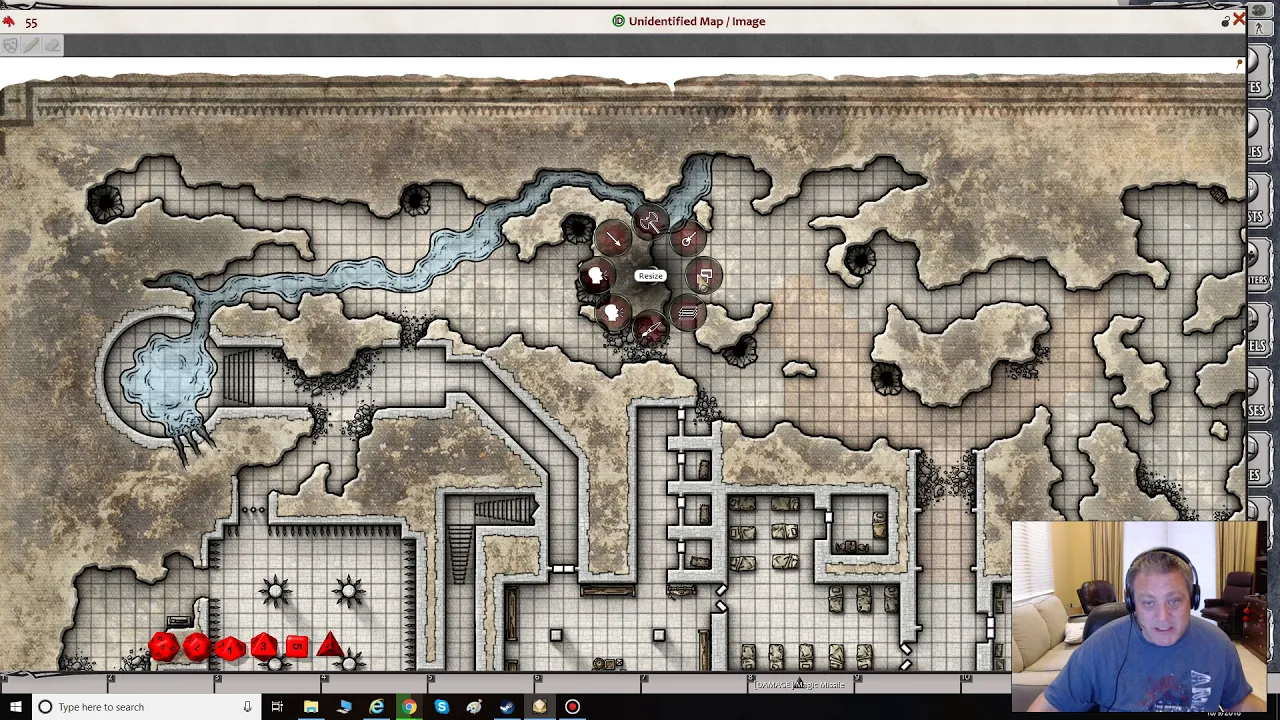Click the upper speaking-head radial option
Screen dimensions: 1280x720
coord(596,275)
